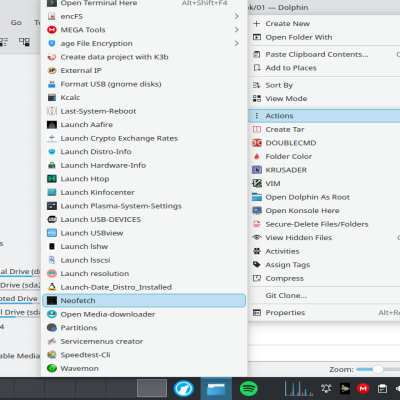Click the Launch Kinfocenter icon
400x400 pixels.
(52, 192)
